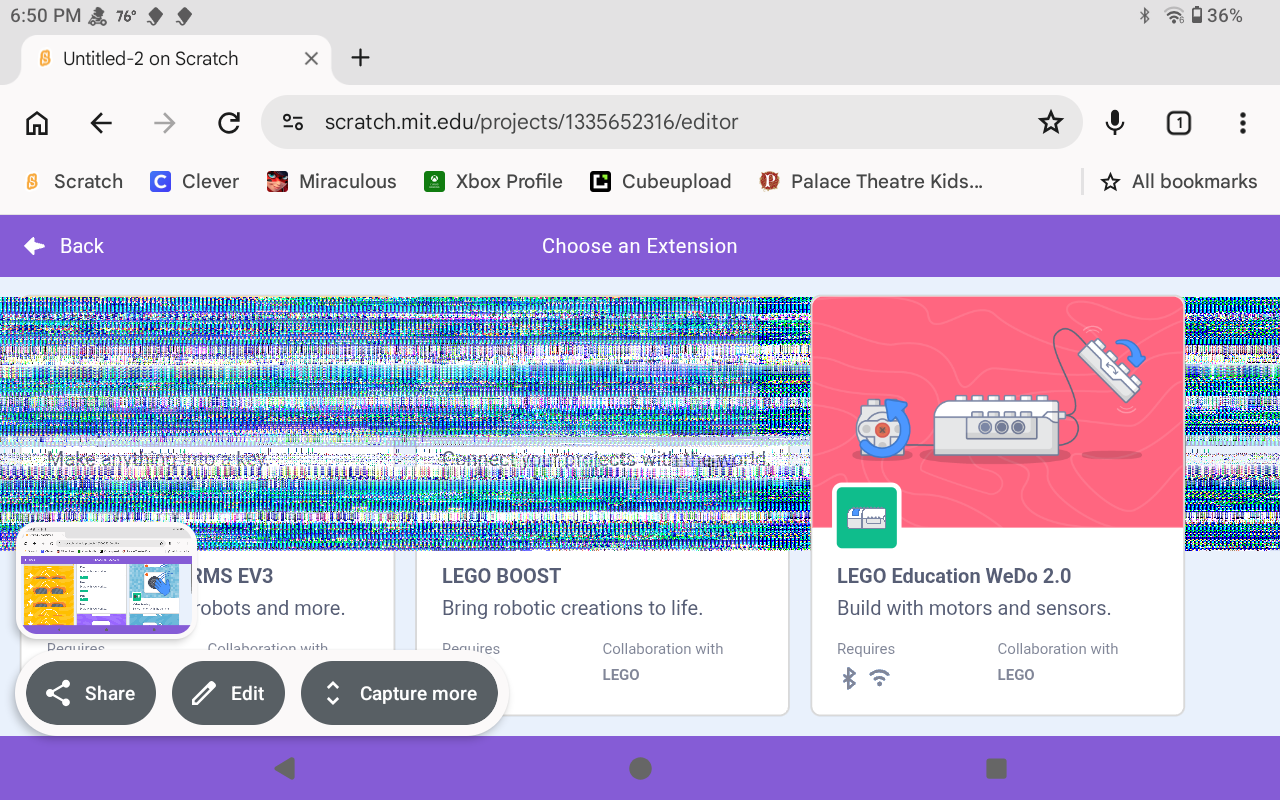Click LEGO collaboration label on WeDo card
Screen dimensions: 1280x800
point(1016,675)
